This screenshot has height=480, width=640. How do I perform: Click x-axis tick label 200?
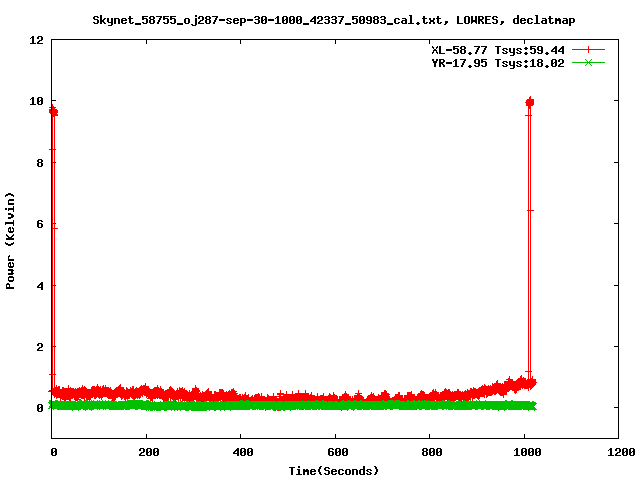[149, 452]
